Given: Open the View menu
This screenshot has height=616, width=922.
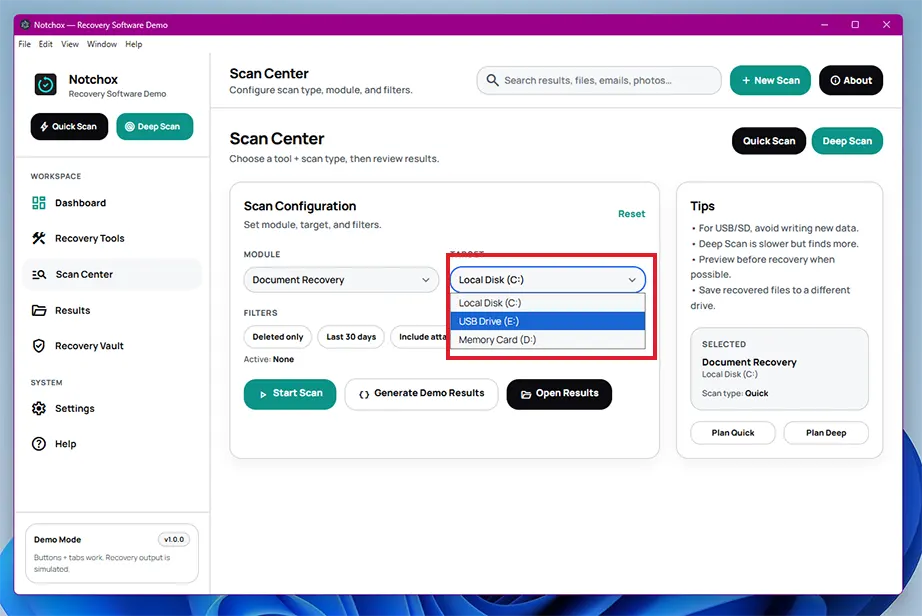Looking at the screenshot, I should (x=70, y=44).
